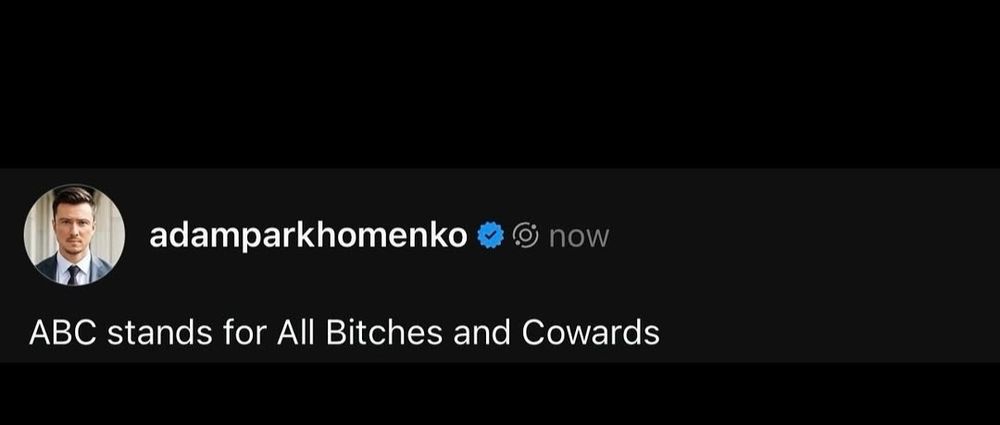
Task: Click the word "Cowards" in the post
Action: tap(591, 332)
